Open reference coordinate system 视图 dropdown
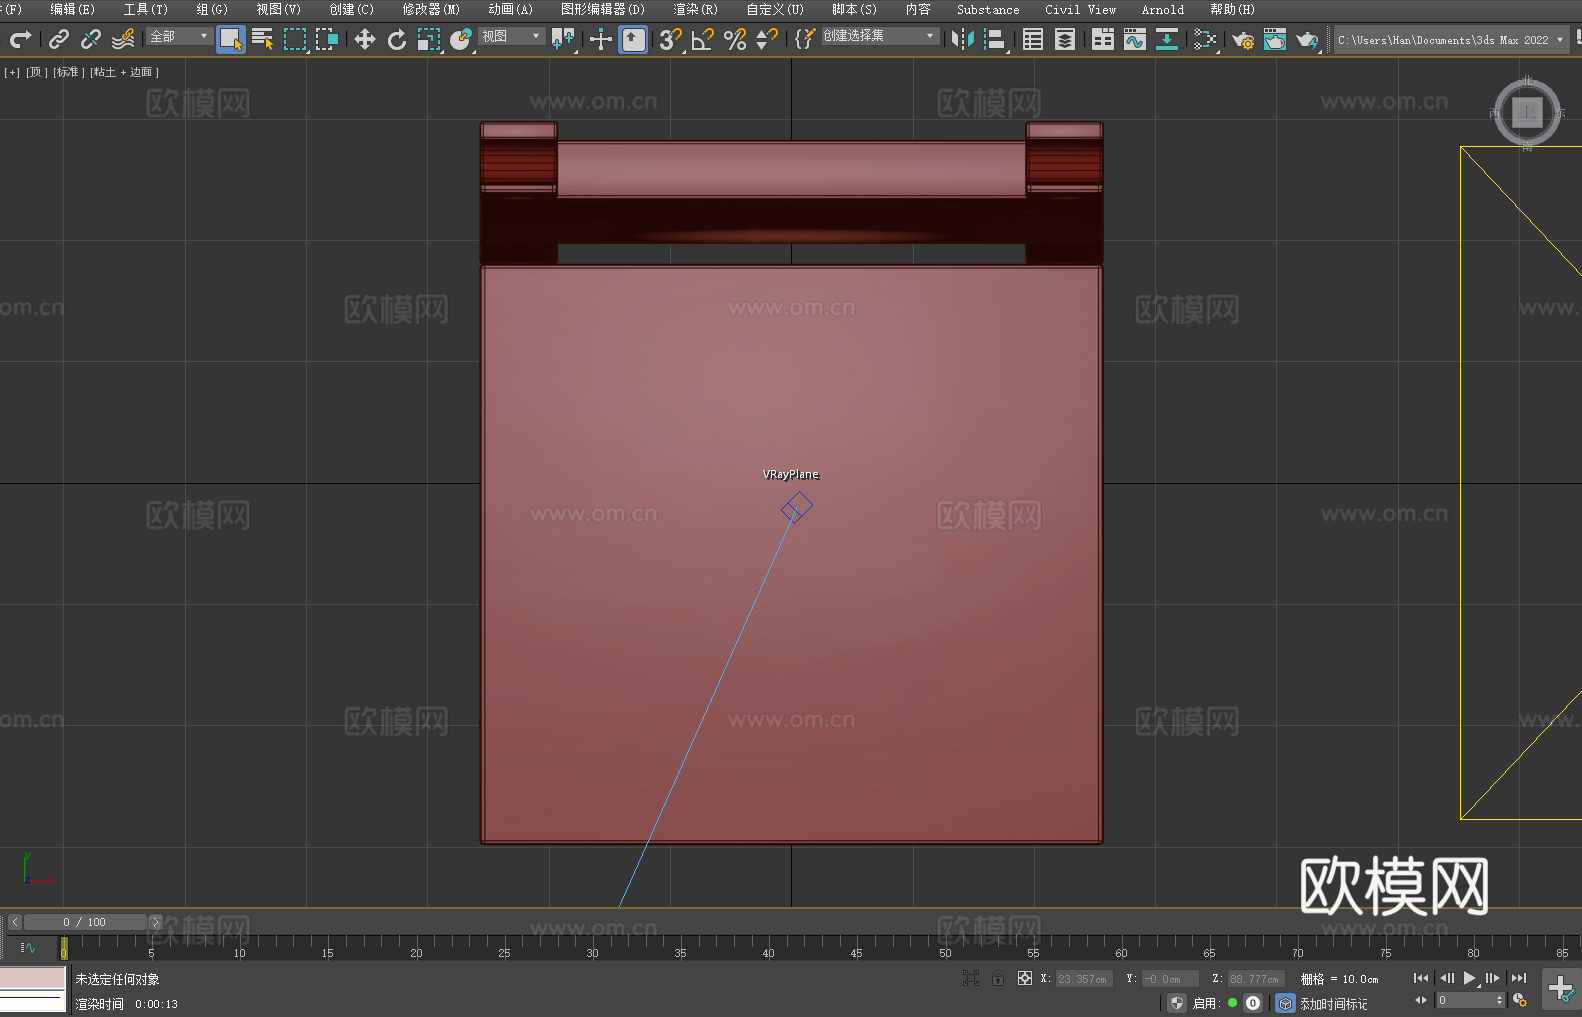Image resolution: width=1582 pixels, height=1017 pixels. point(511,36)
